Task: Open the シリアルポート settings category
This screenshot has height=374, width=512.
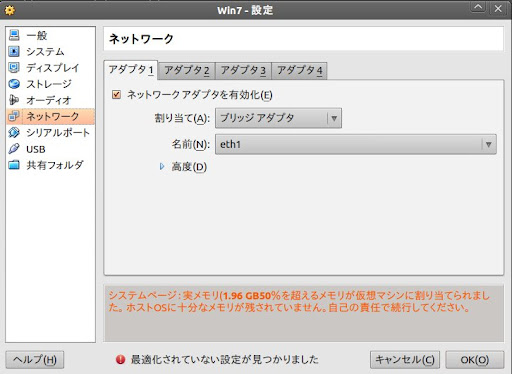Action: (x=50, y=132)
